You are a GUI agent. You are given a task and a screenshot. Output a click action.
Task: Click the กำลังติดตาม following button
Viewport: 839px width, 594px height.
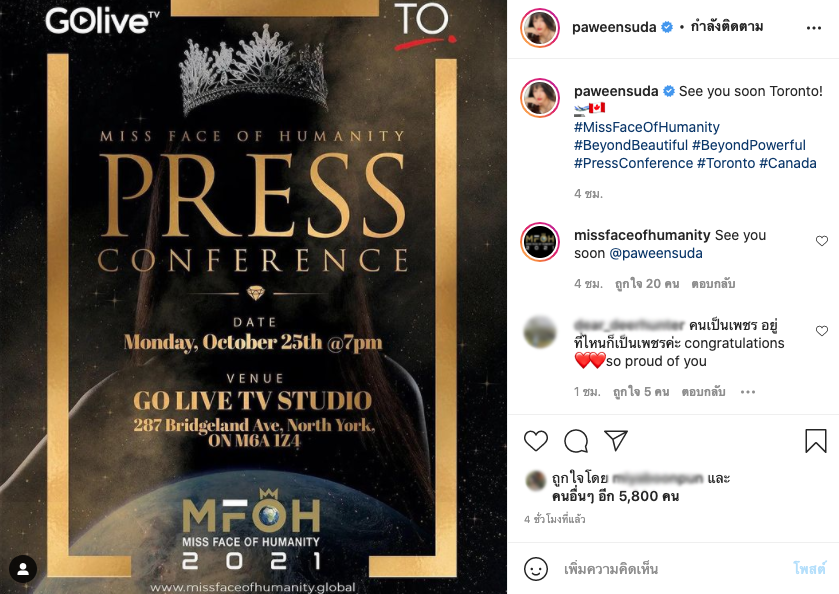[x=727, y=27]
